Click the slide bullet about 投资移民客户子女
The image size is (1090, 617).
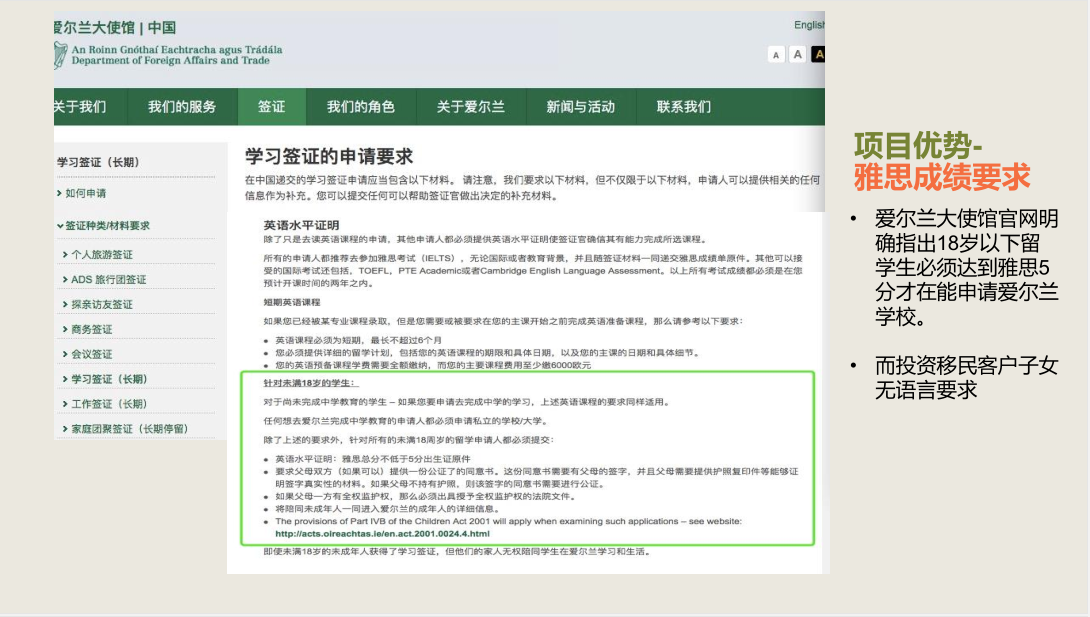966,378
